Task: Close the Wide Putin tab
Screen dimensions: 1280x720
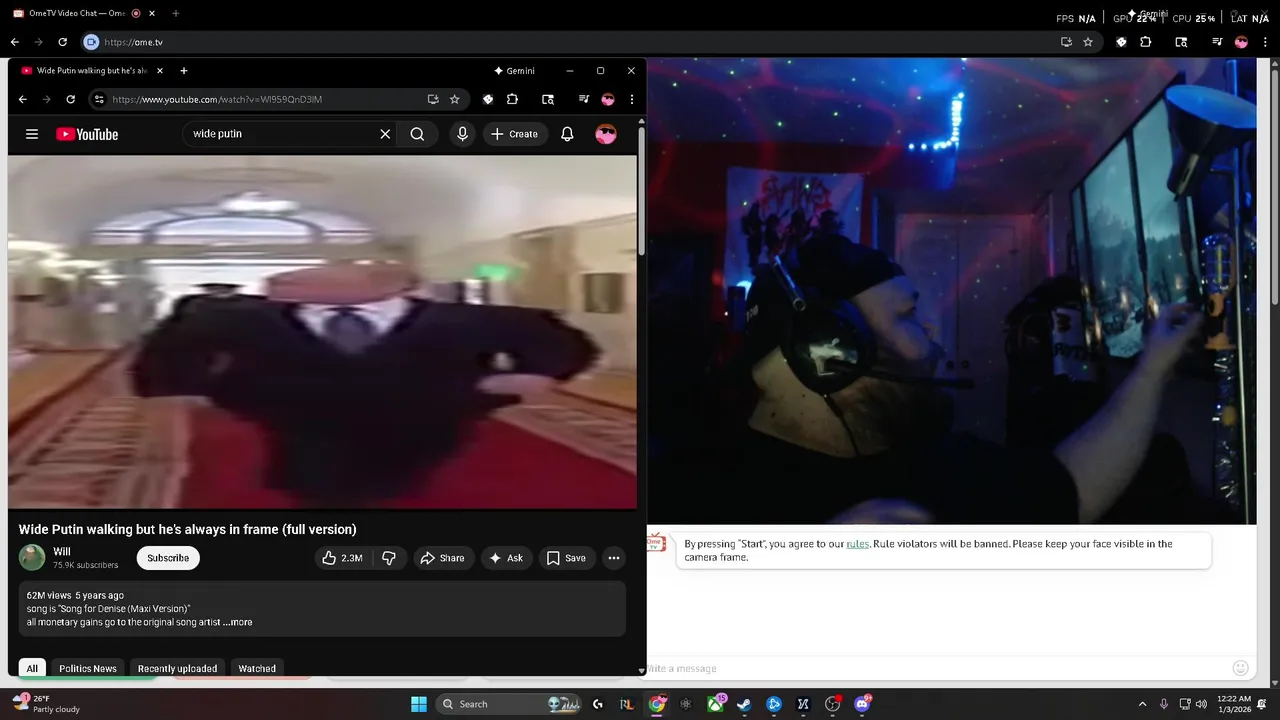Action: [159, 71]
